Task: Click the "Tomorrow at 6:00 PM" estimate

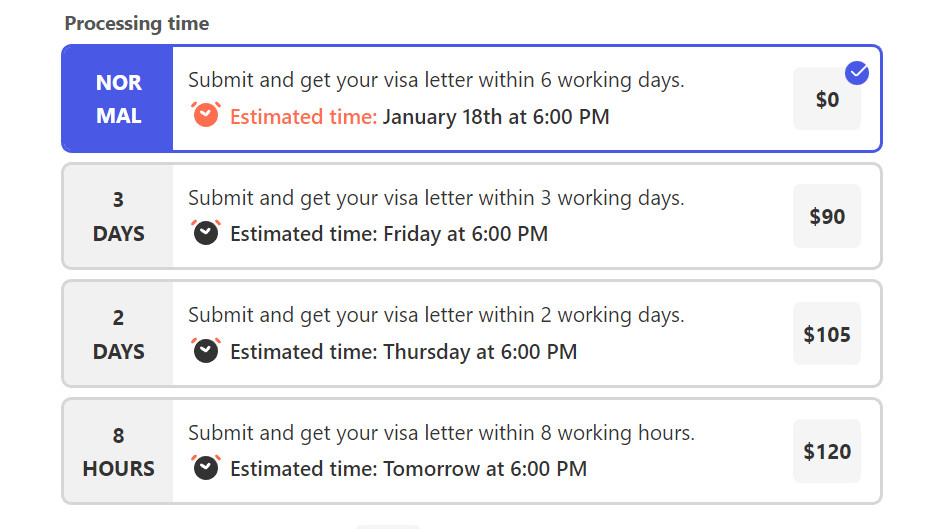Action: 485,468
